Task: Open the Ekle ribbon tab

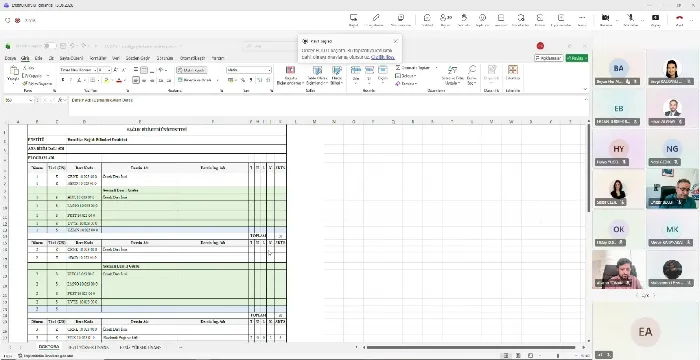Action: pos(38,58)
